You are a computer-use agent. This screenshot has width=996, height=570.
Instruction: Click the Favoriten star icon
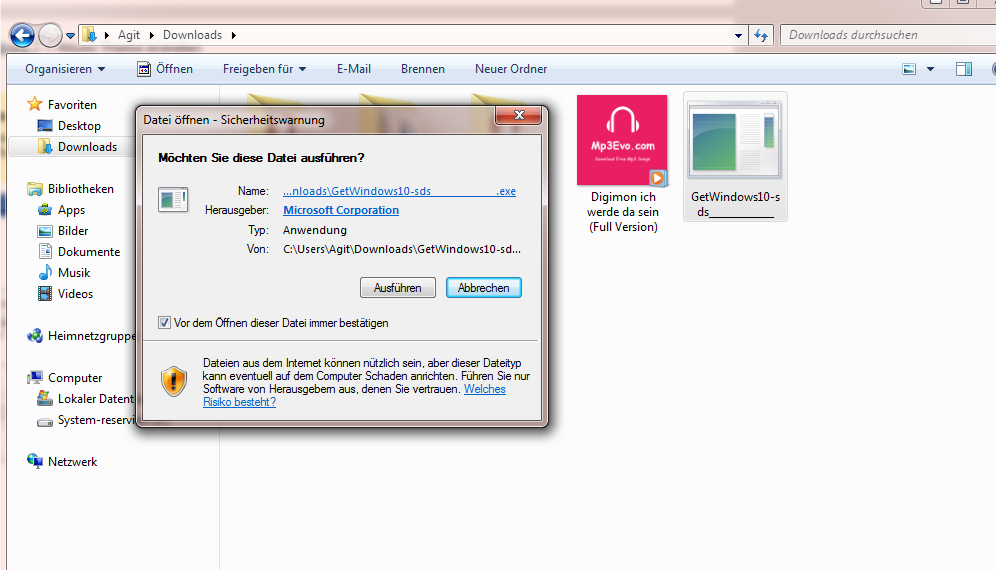(x=34, y=104)
